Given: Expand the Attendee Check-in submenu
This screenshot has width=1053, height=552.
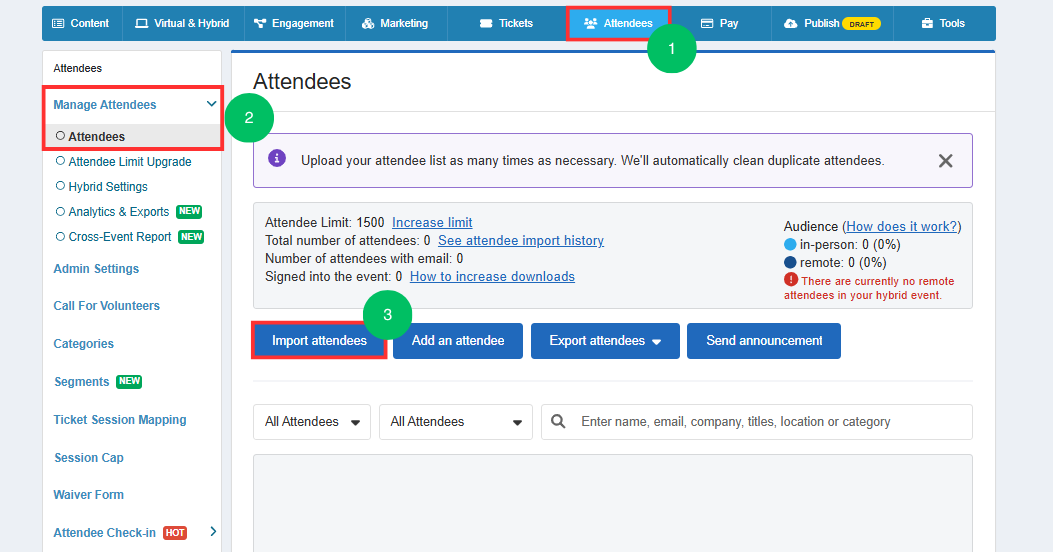Looking at the screenshot, I should tap(213, 532).
